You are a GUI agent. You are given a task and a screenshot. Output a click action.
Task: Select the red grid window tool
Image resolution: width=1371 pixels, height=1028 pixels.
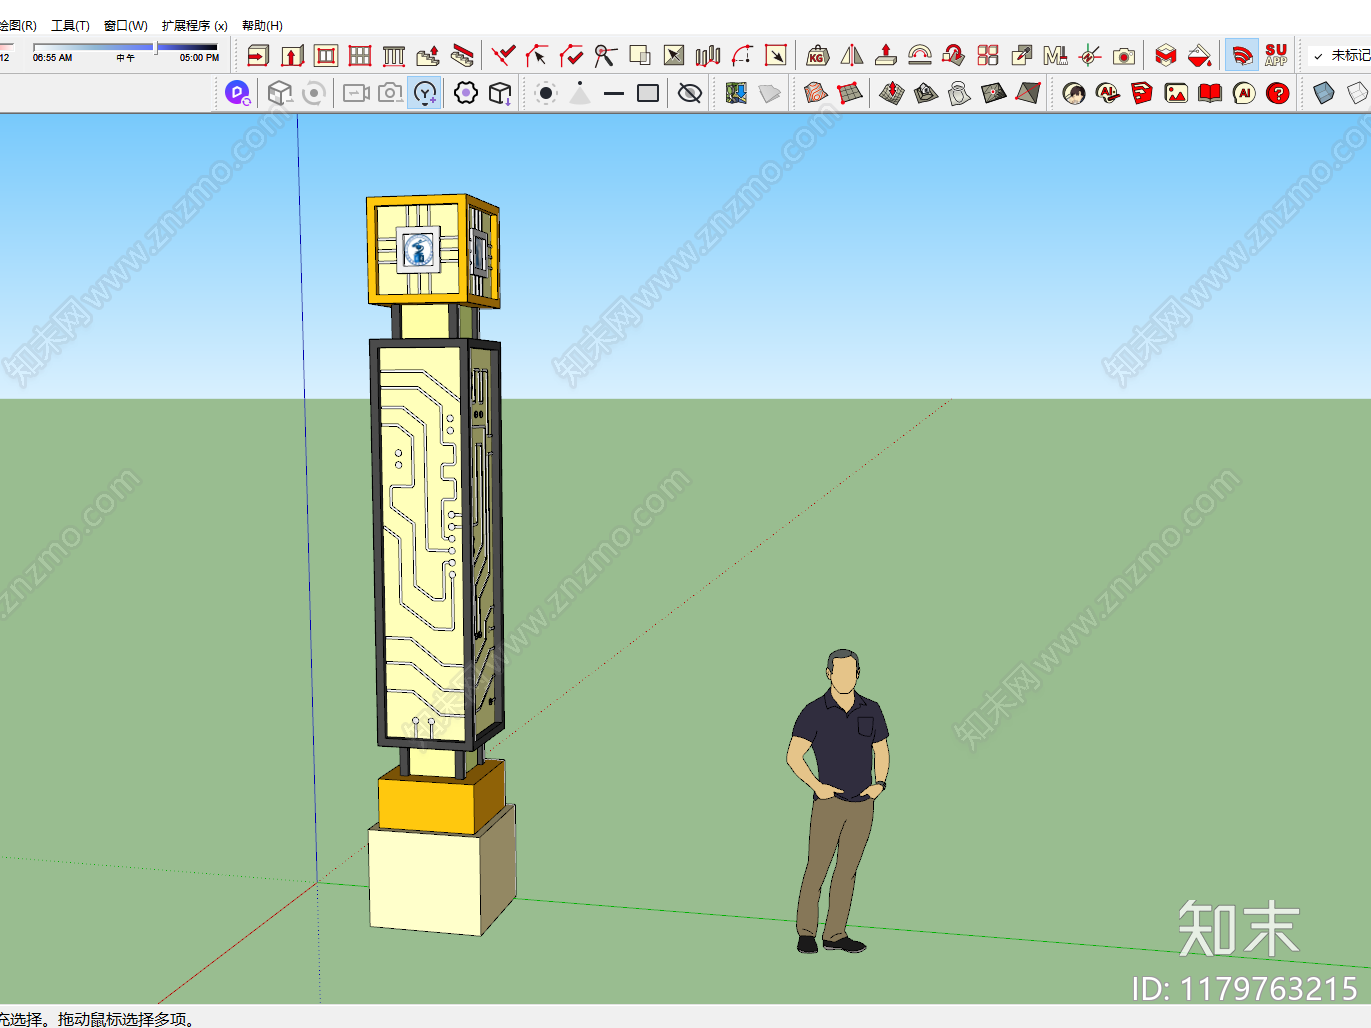pyautogui.click(x=360, y=56)
